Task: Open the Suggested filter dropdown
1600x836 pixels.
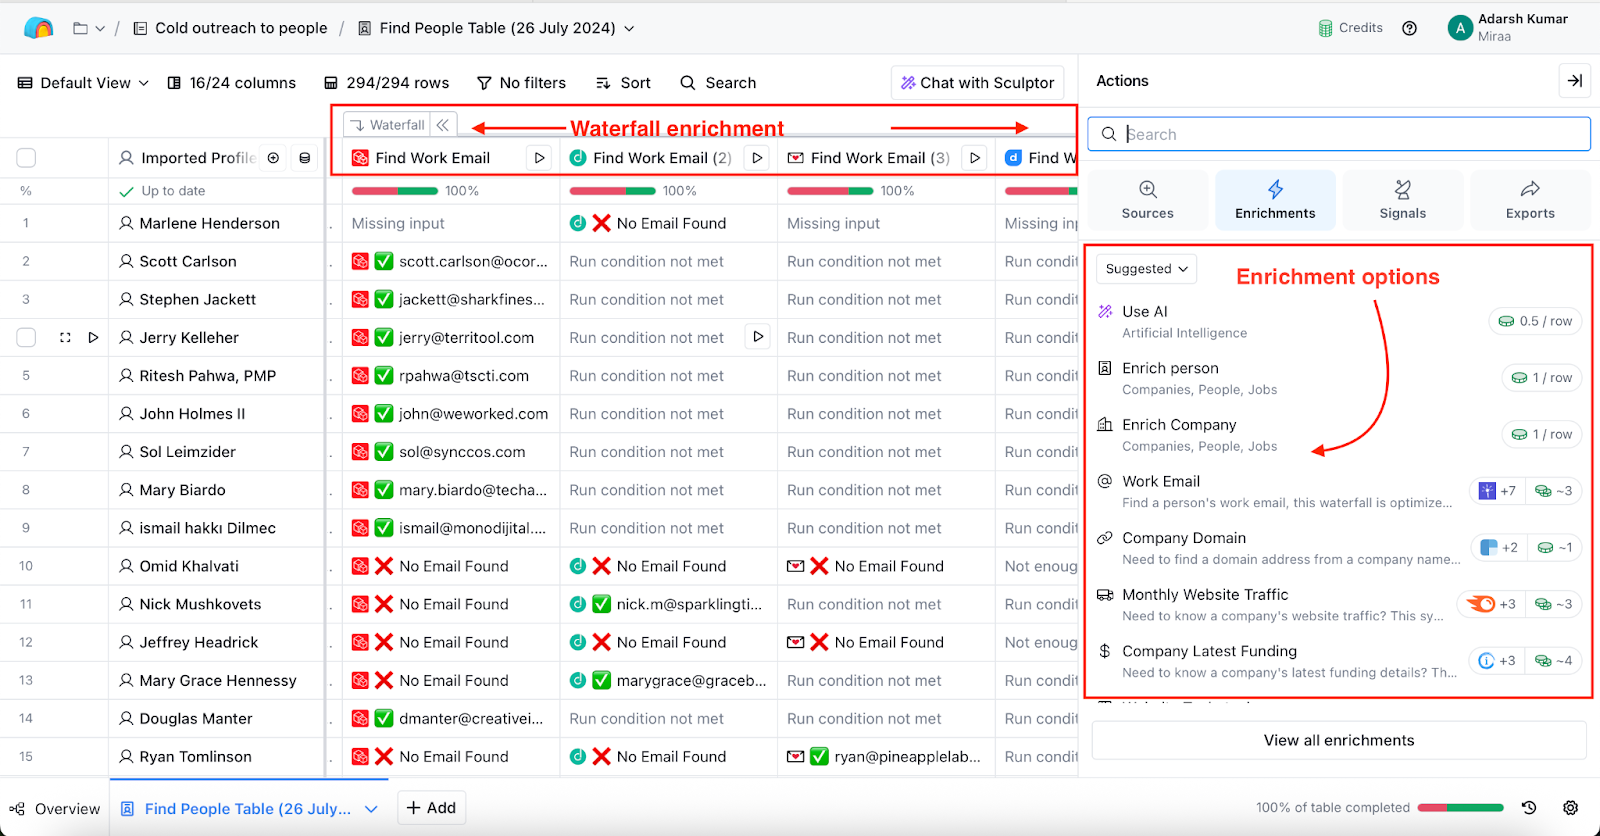Action: pyautogui.click(x=1146, y=269)
